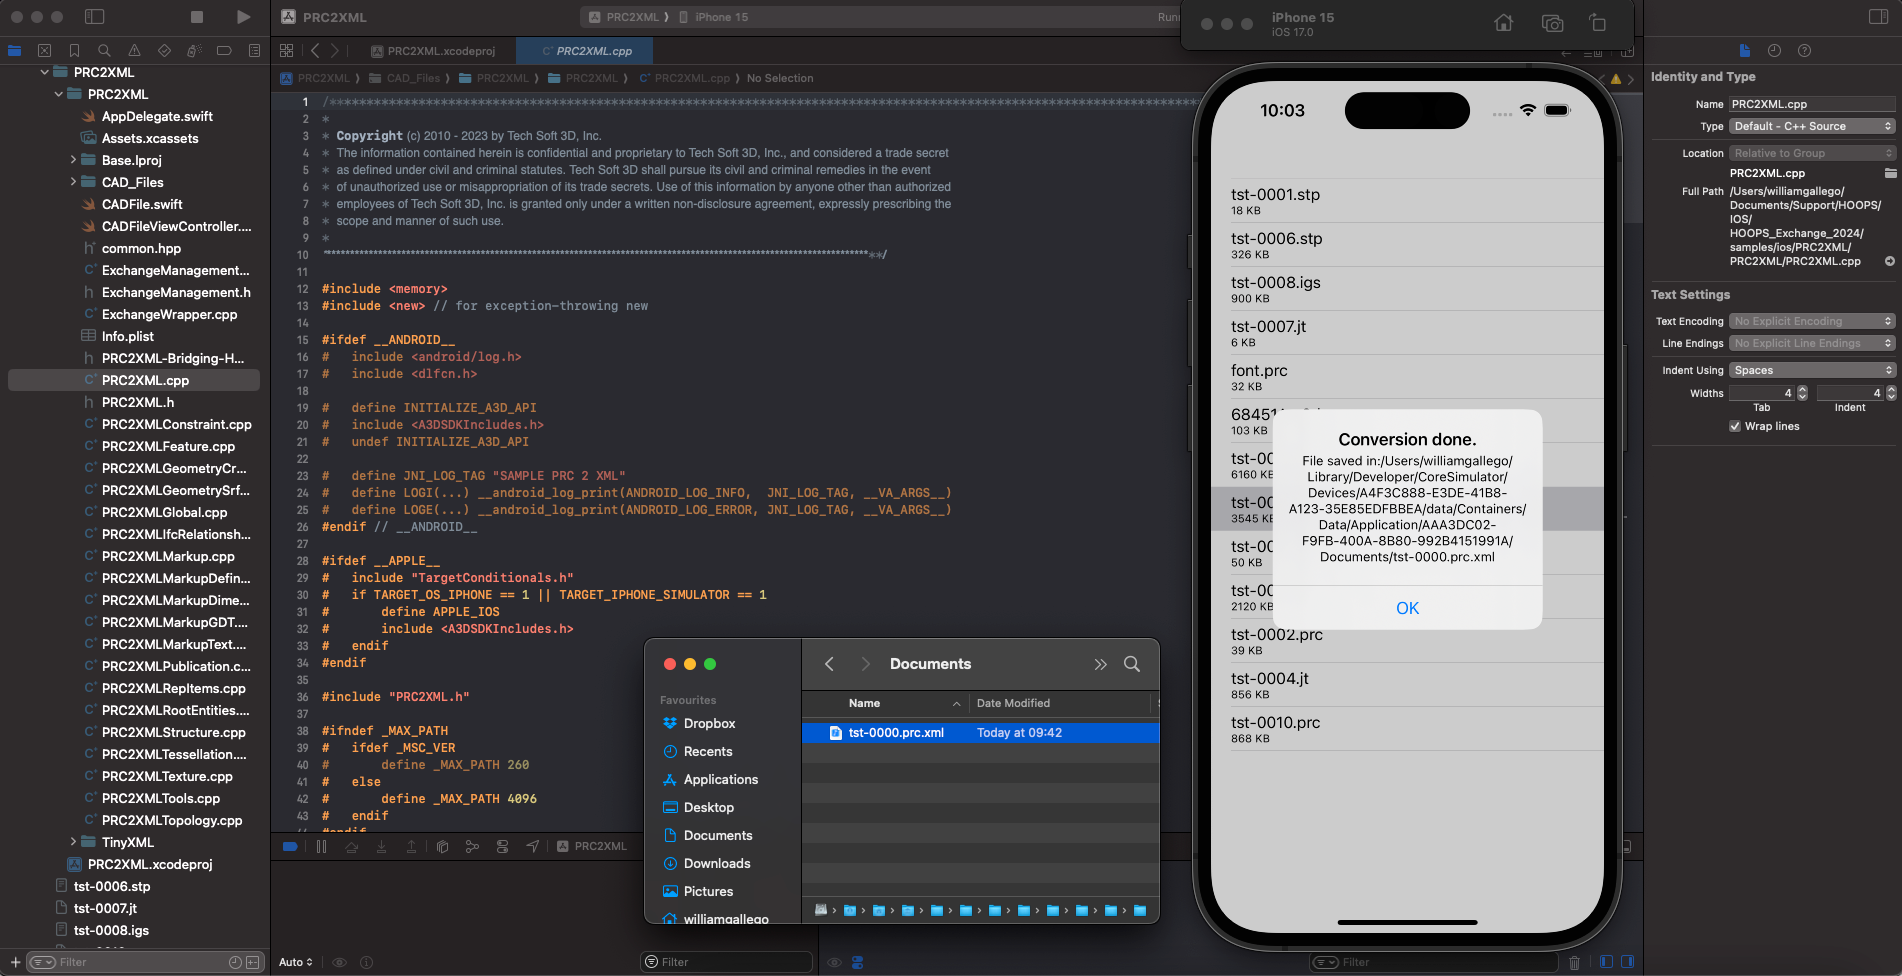Toggle the Wrap lines checkbox
The width and height of the screenshot is (1902, 976).
1735,427
